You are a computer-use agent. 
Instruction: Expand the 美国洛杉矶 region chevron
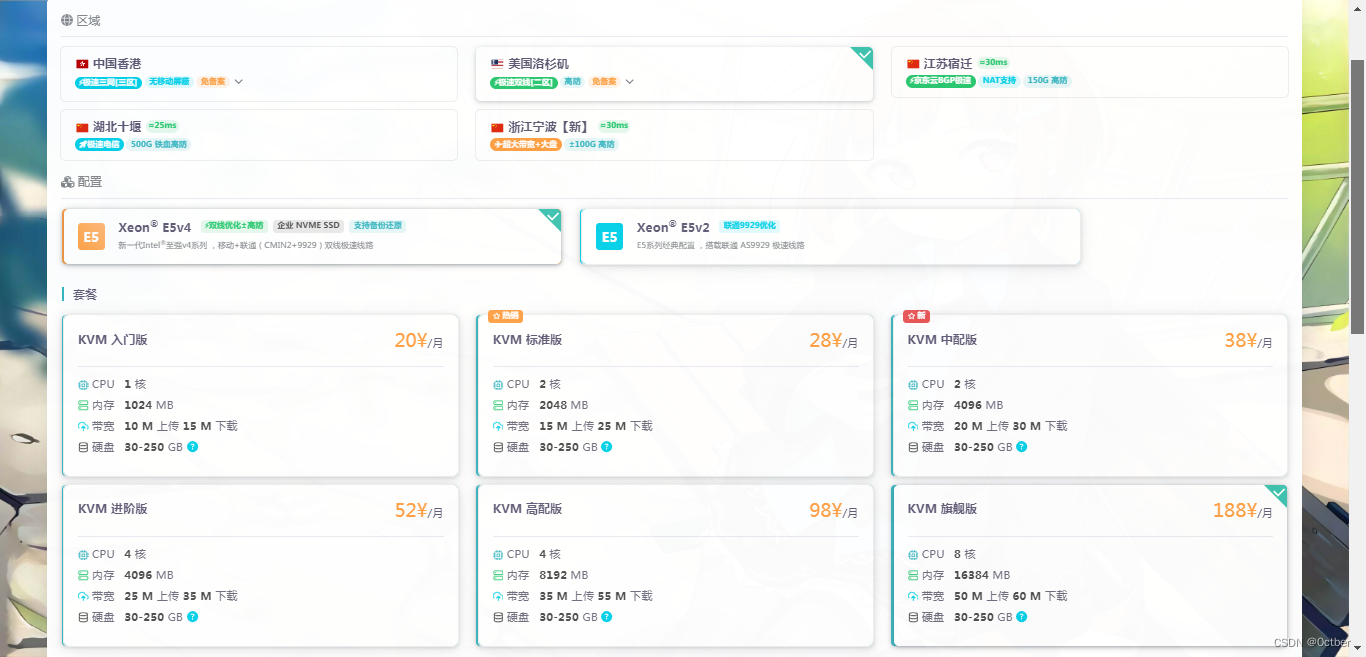[630, 82]
